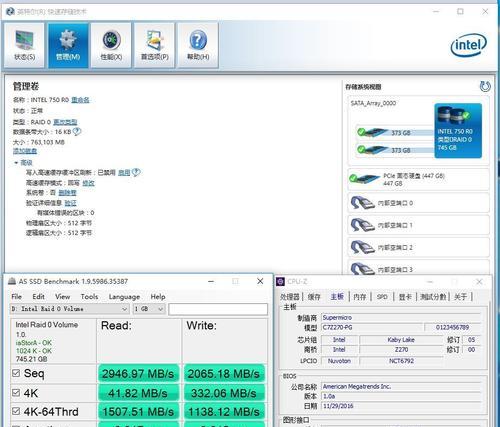Select internal empty port 0
The height and width of the screenshot is (427, 500).
[x=418, y=203]
